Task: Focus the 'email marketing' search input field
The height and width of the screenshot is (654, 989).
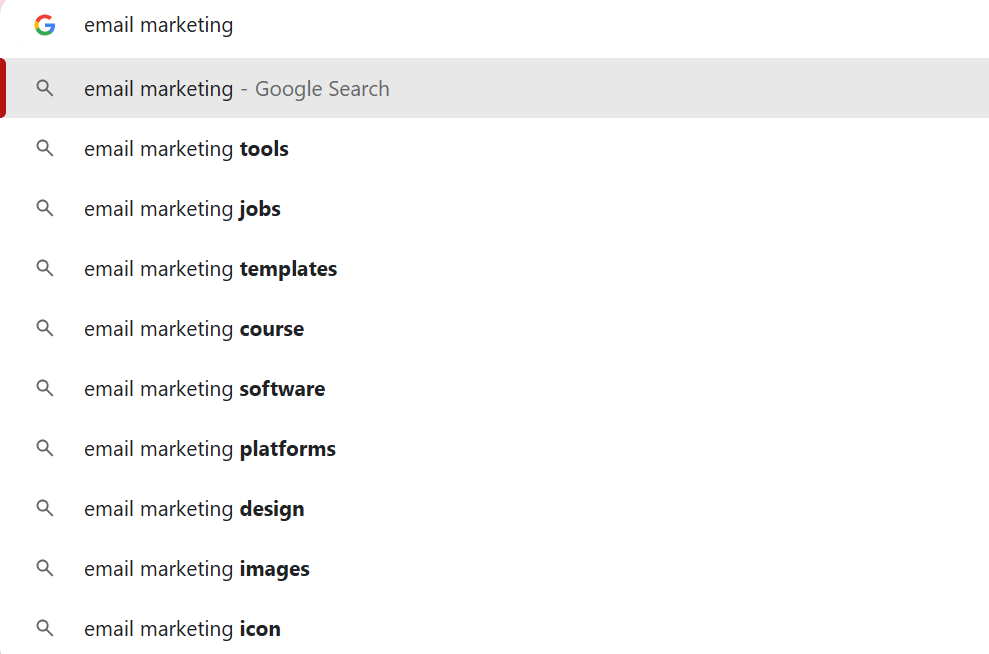Action: pyautogui.click(x=400, y=25)
